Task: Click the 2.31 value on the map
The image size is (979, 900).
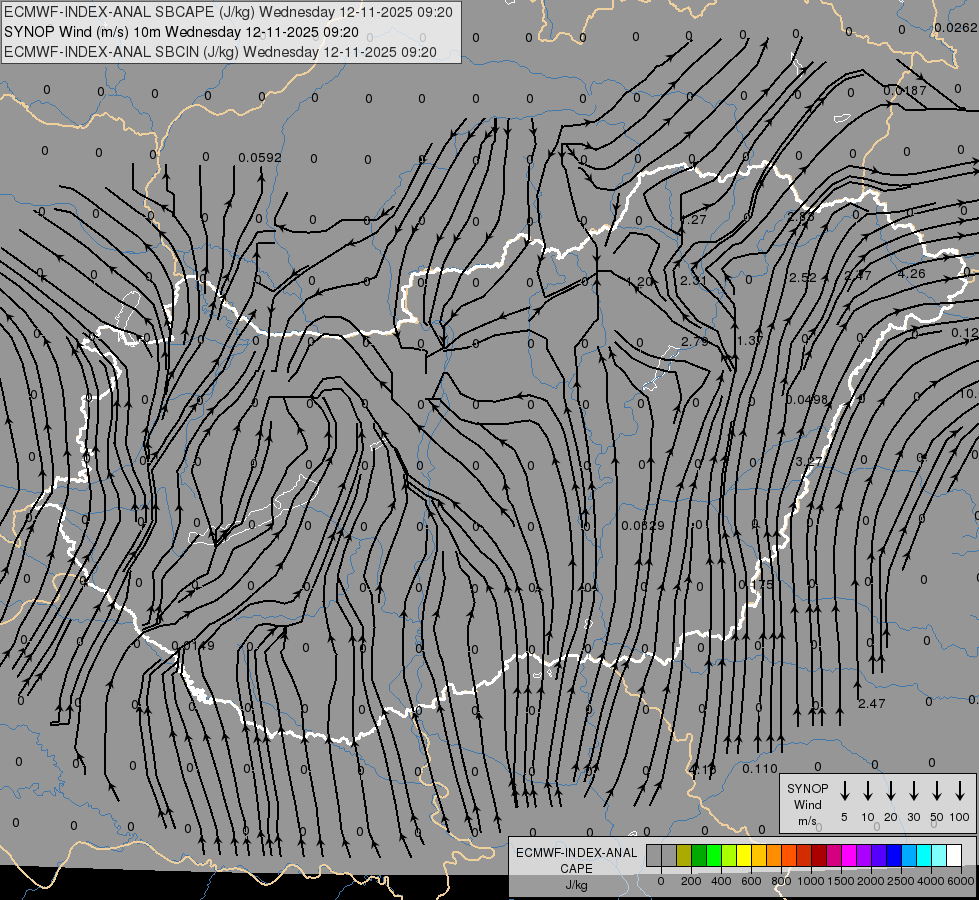Action: [x=694, y=280]
